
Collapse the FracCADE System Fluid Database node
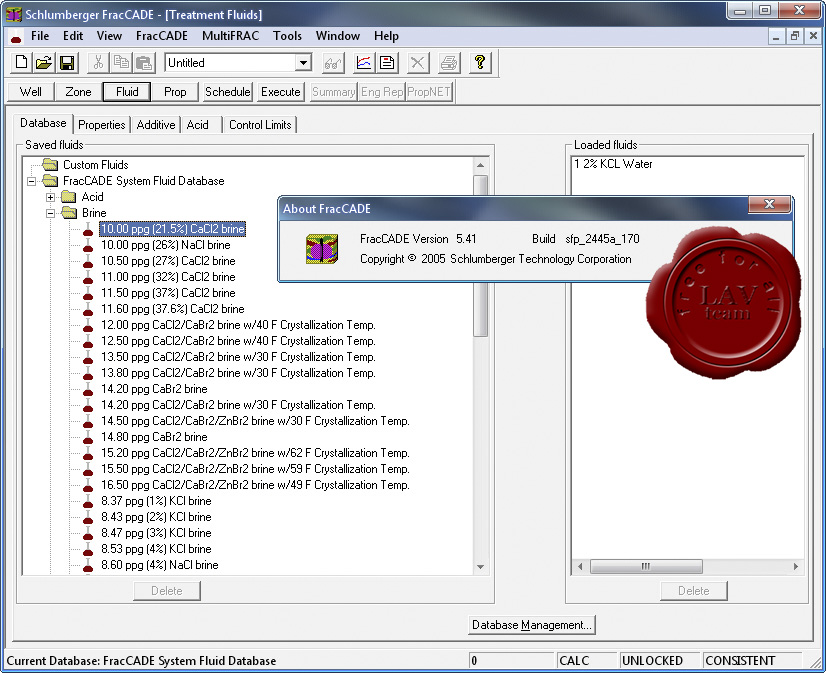pyautogui.click(x=32, y=181)
